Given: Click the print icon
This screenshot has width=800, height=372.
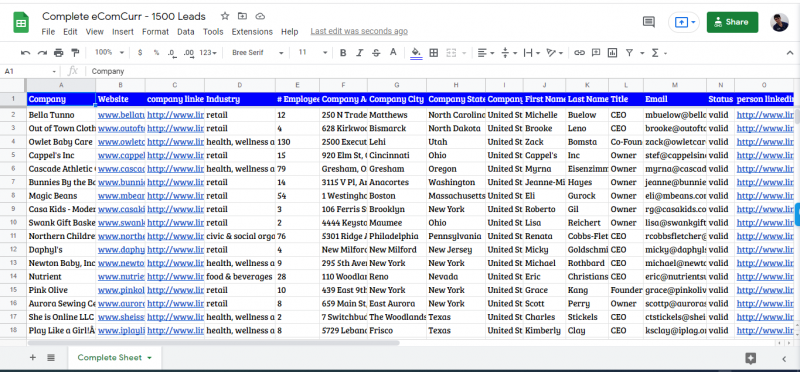Looking at the screenshot, I should click(x=59, y=53).
